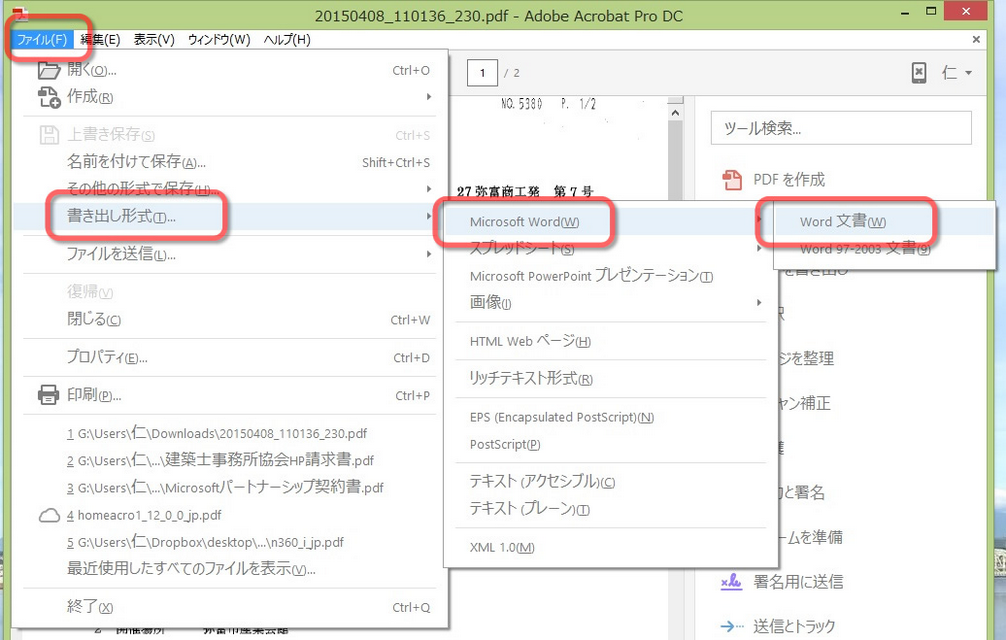Screen dimensions: 1006x640
Task: Click the cloud icon beside homeacro1_12_0_0_jp.pdf
Action: (49, 516)
